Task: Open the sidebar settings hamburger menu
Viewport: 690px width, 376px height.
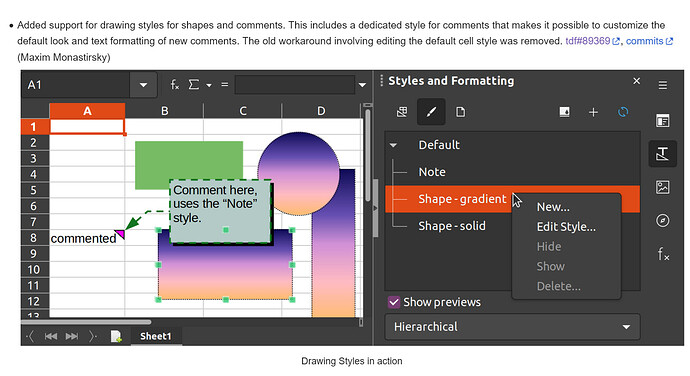Action: (x=663, y=85)
